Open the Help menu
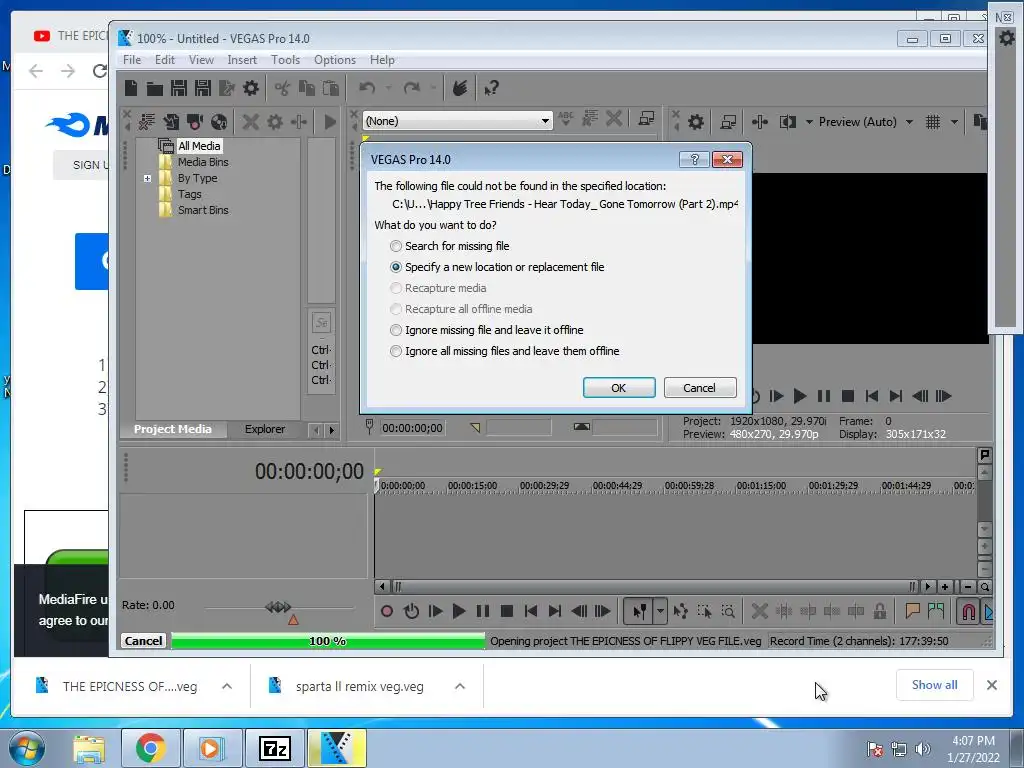This screenshot has height=768, width=1024. click(382, 59)
